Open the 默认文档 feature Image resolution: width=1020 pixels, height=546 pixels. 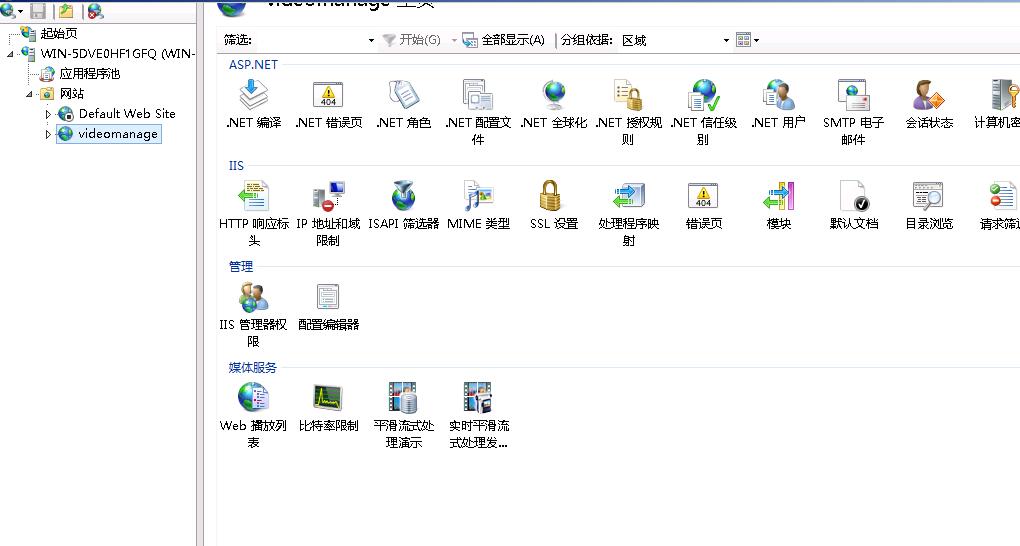(x=853, y=206)
